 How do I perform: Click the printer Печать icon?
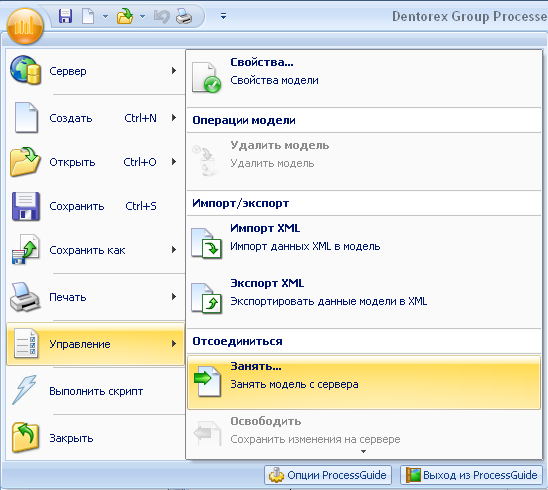pos(25,297)
